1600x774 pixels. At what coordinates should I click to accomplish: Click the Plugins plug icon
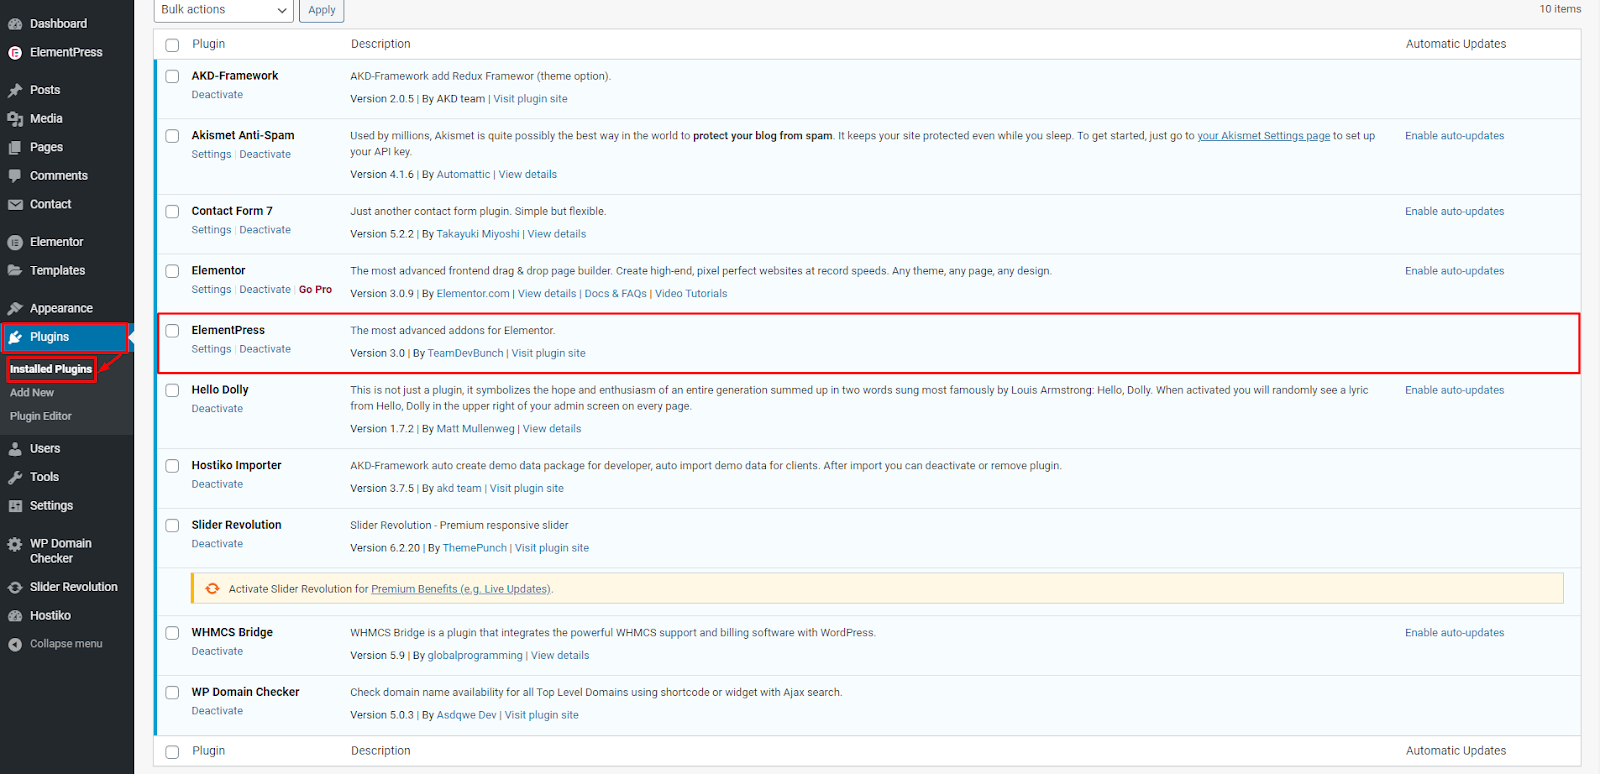pos(15,337)
